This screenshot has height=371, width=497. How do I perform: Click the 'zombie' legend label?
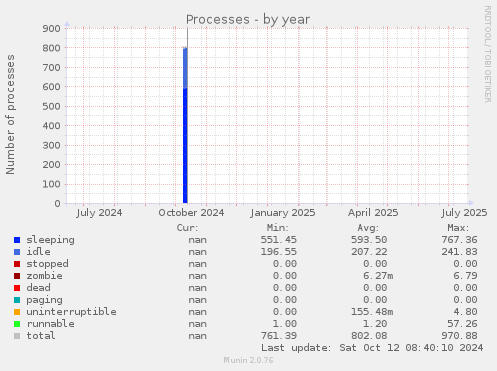tap(44, 276)
